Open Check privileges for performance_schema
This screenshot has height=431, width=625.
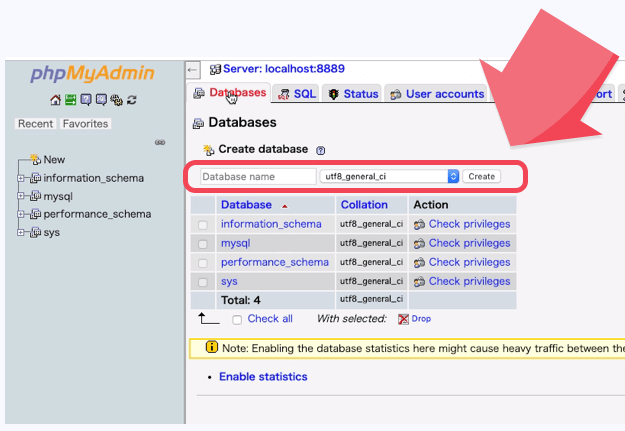tap(469, 262)
